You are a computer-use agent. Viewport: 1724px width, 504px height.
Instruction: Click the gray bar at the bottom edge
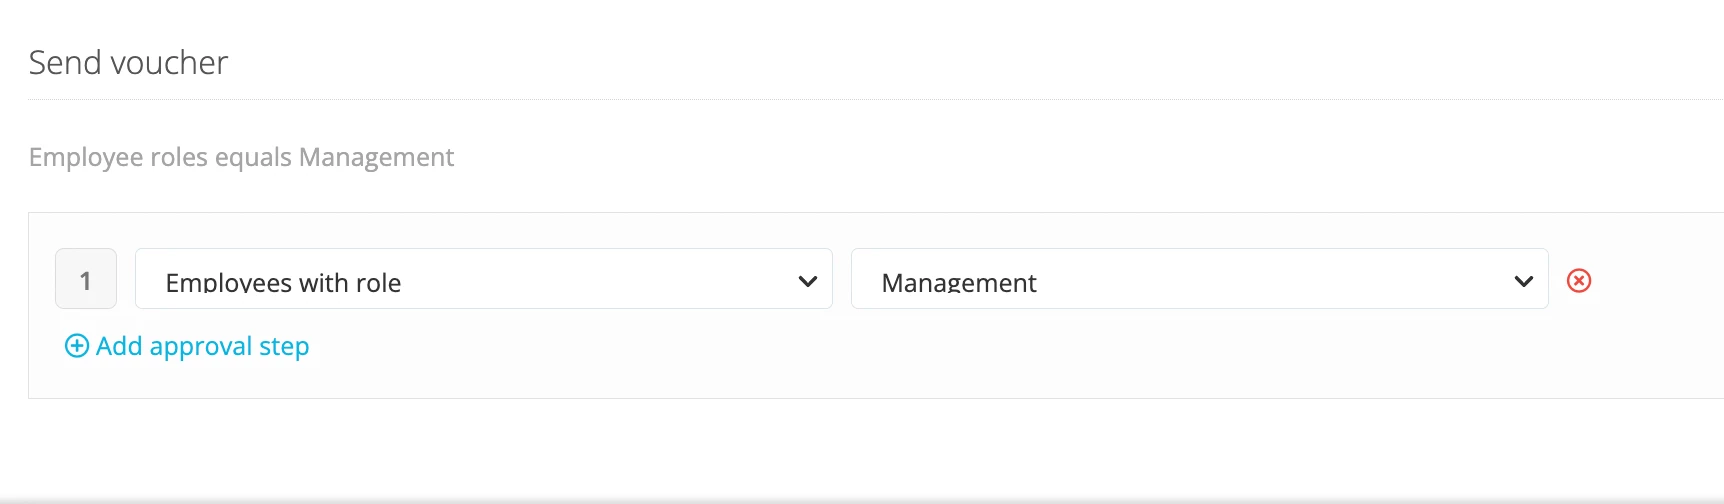click(x=862, y=499)
